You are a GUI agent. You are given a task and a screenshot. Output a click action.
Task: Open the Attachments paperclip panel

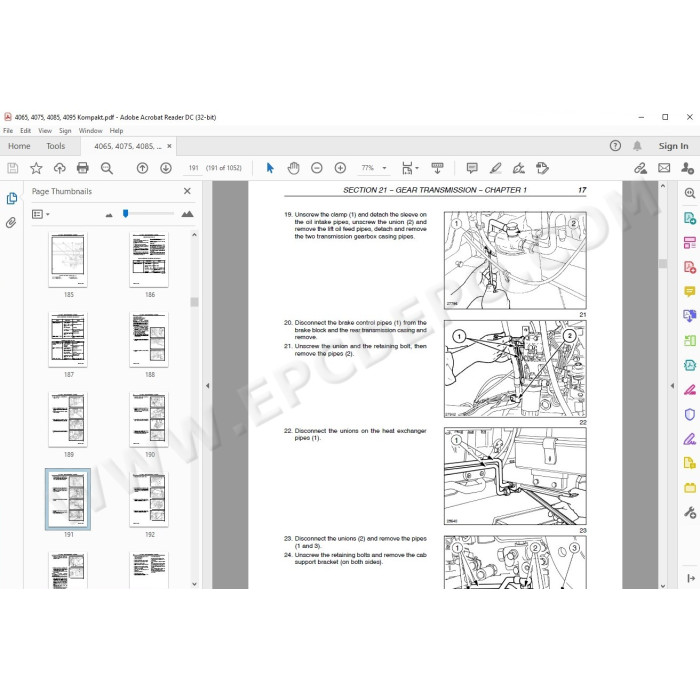(x=11, y=222)
